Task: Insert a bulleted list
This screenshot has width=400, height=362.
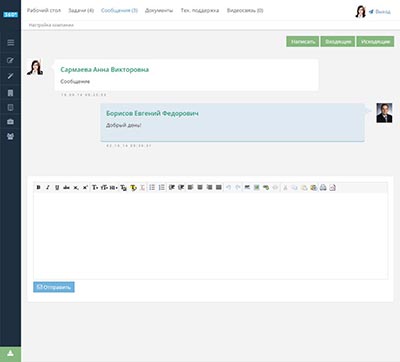Action: [152, 188]
